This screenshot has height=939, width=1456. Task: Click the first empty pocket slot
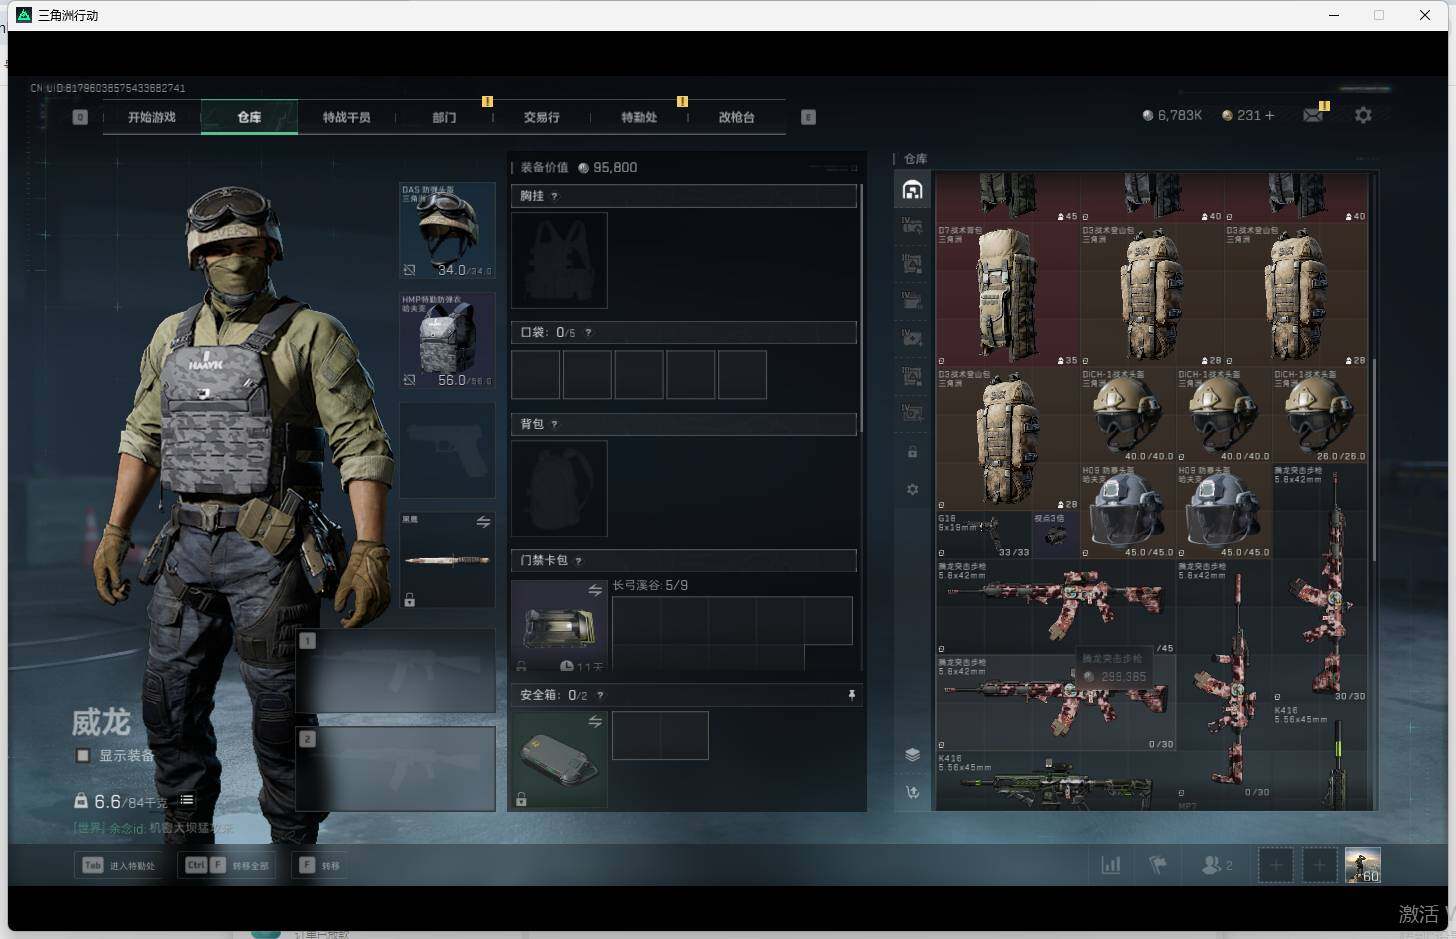(536, 375)
